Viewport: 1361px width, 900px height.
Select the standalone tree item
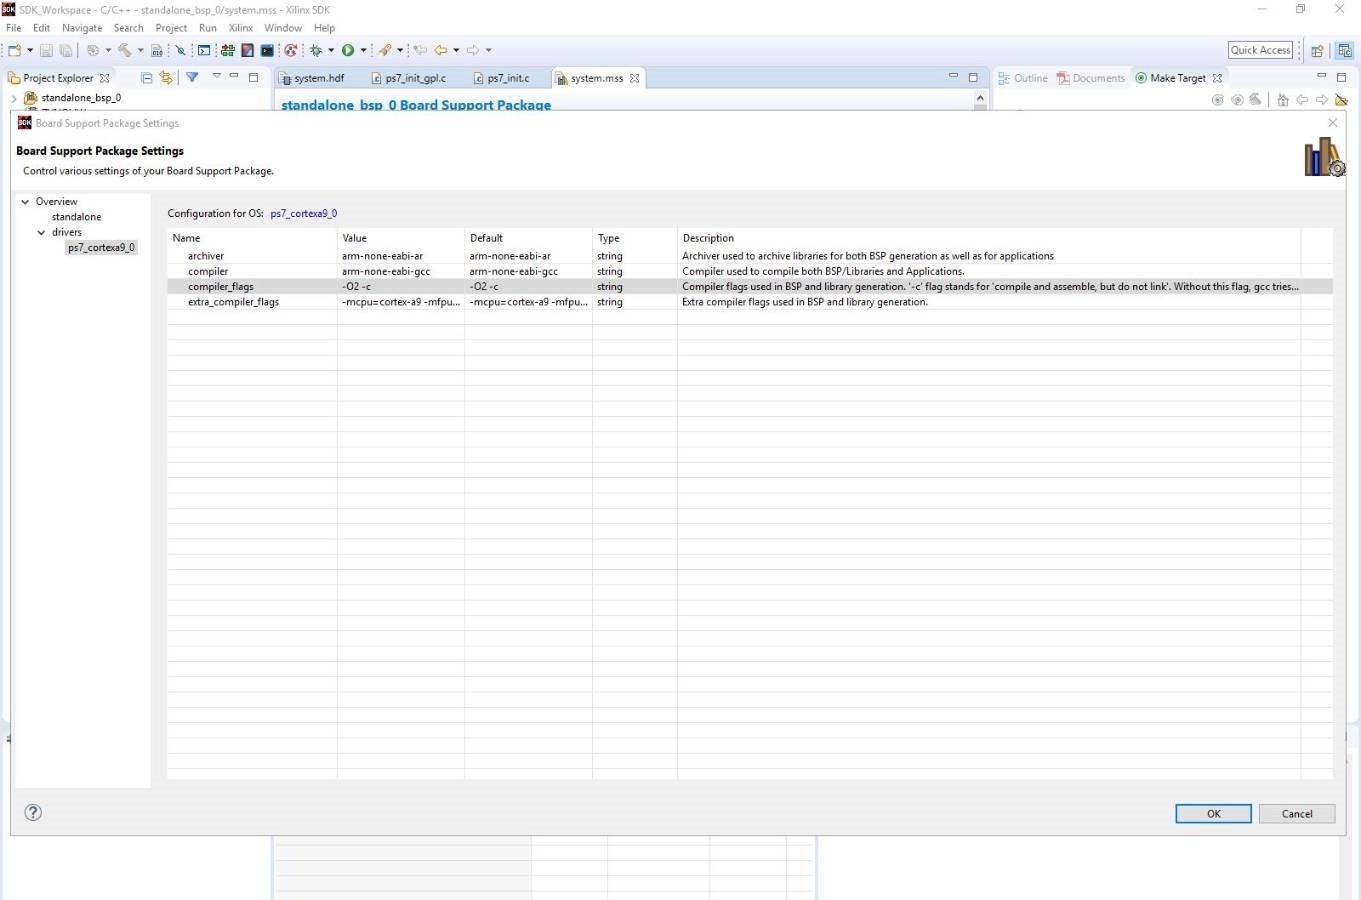click(76, 217)
